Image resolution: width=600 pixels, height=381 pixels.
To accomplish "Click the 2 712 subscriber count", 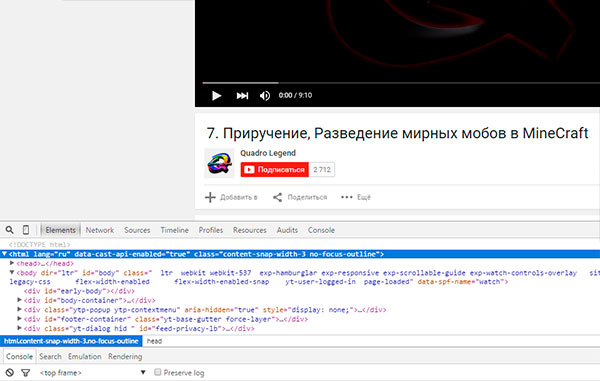I will 322,169.
